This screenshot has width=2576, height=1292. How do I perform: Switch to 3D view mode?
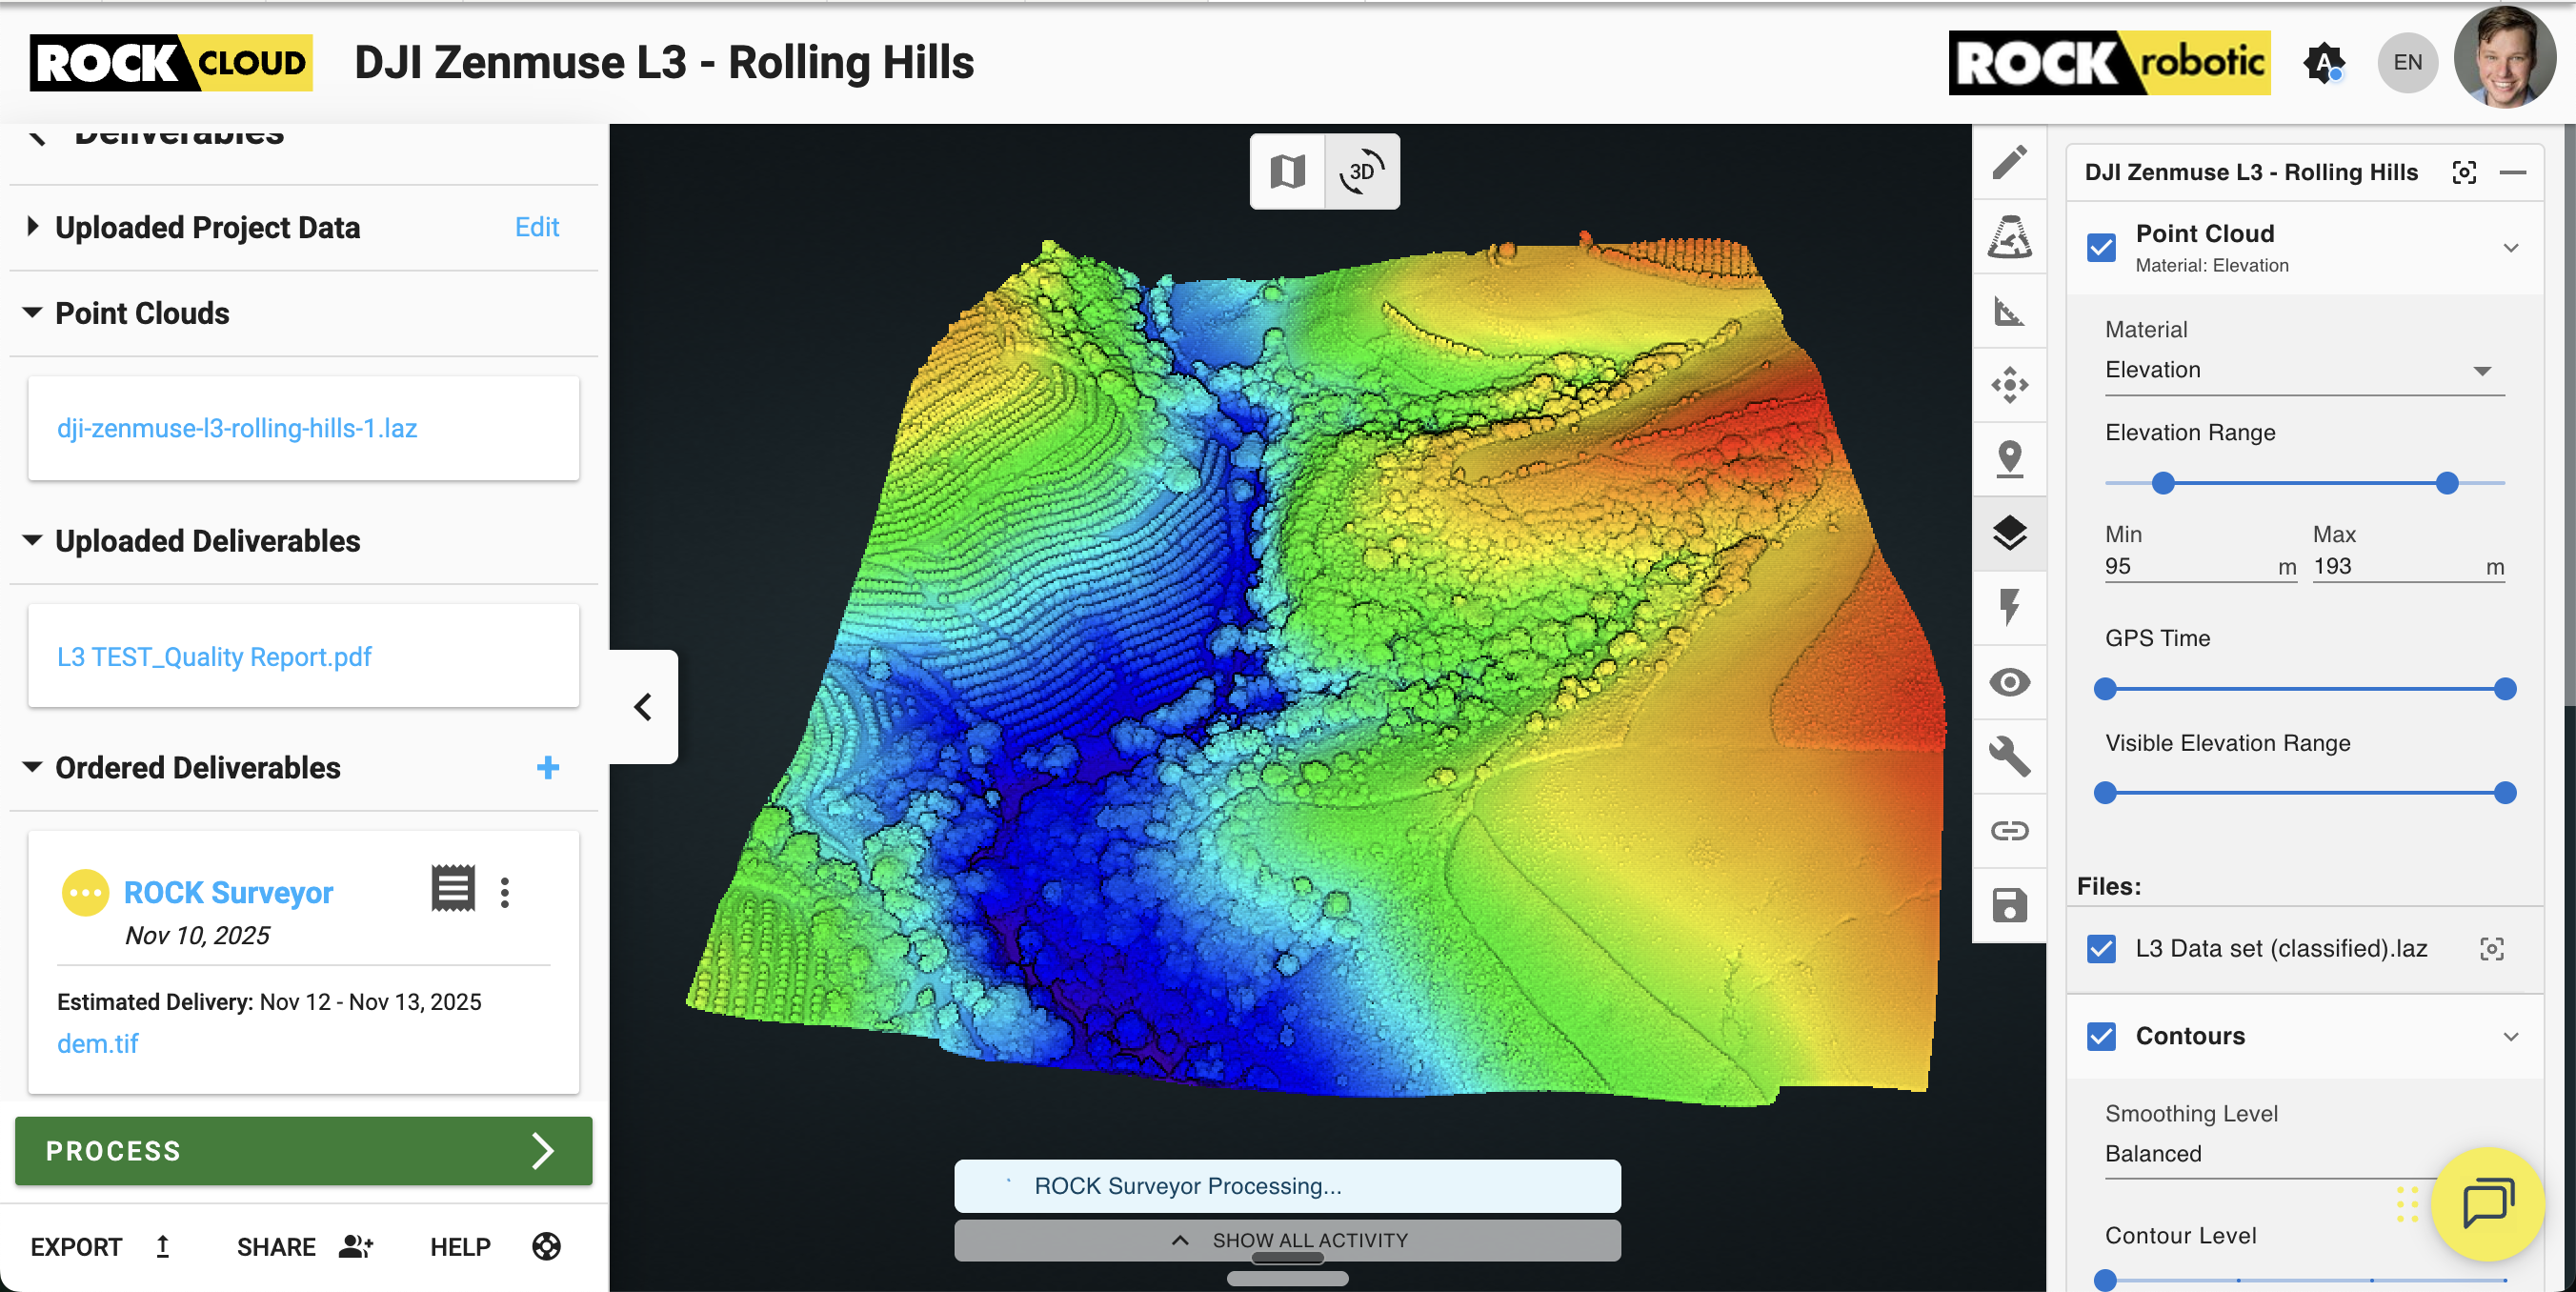pyautogui.click(x=1361, y=171)
